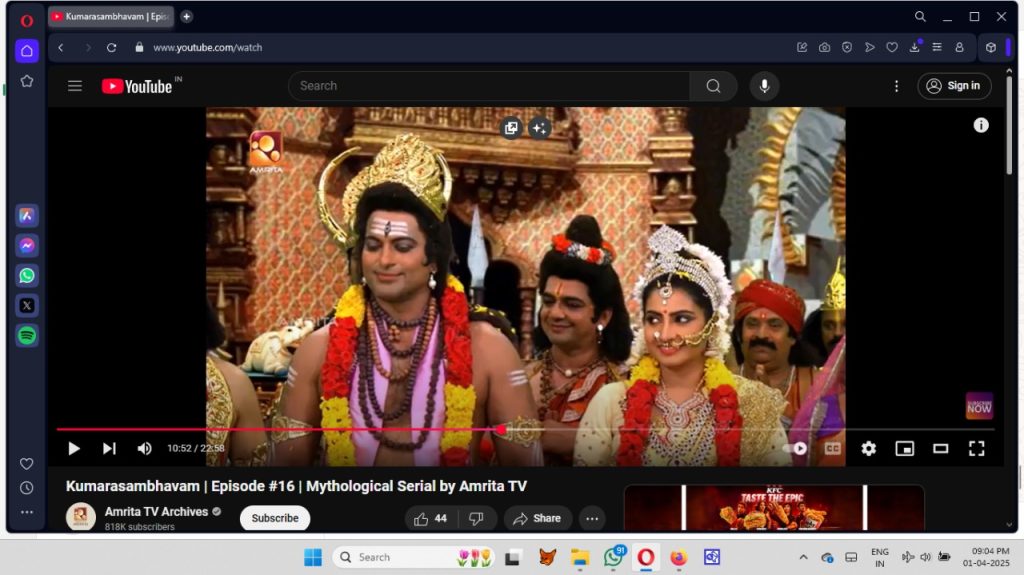Open downloads icon in address bar

coord(915,47)
